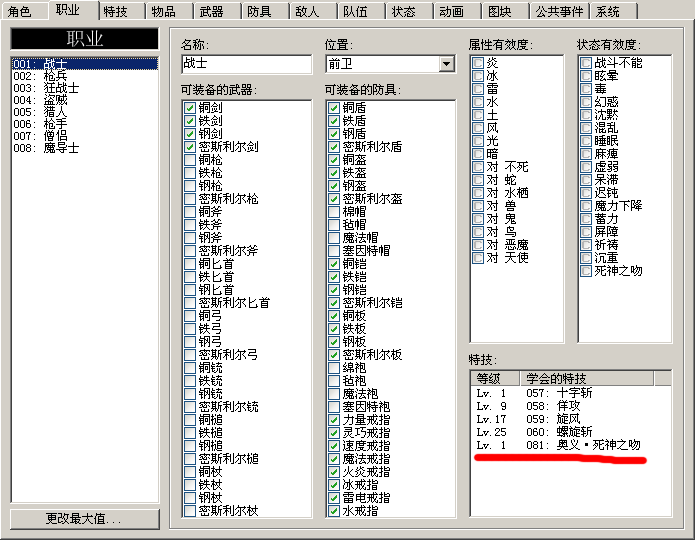695x540 pixels.
Task: Check the 钢匕首 weapon checkbox
Action: 190,290
